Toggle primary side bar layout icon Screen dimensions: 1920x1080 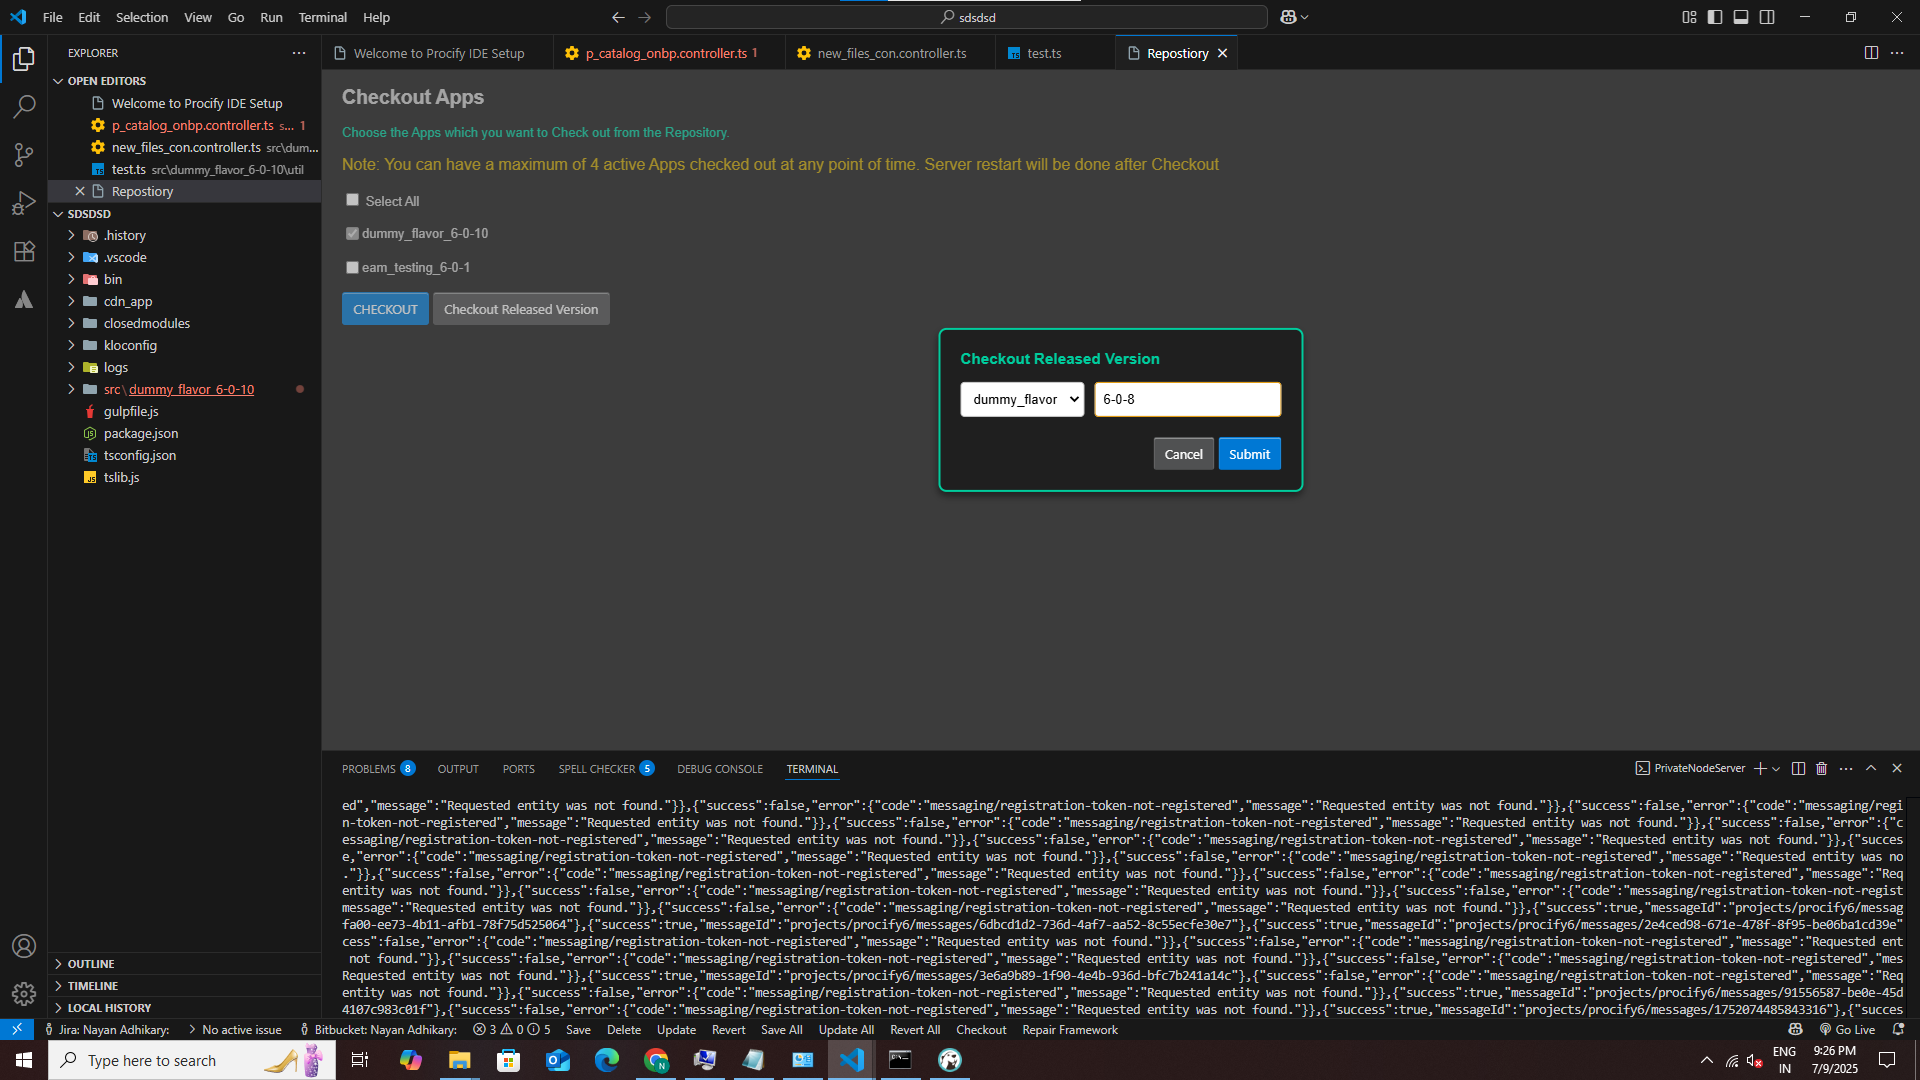[1715, 17]
